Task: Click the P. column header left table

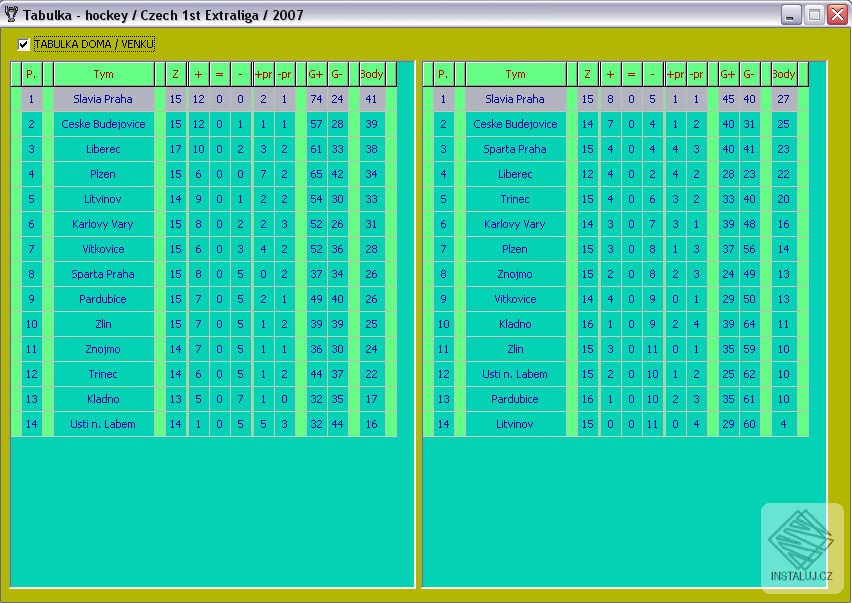Action: click(30, 74)
